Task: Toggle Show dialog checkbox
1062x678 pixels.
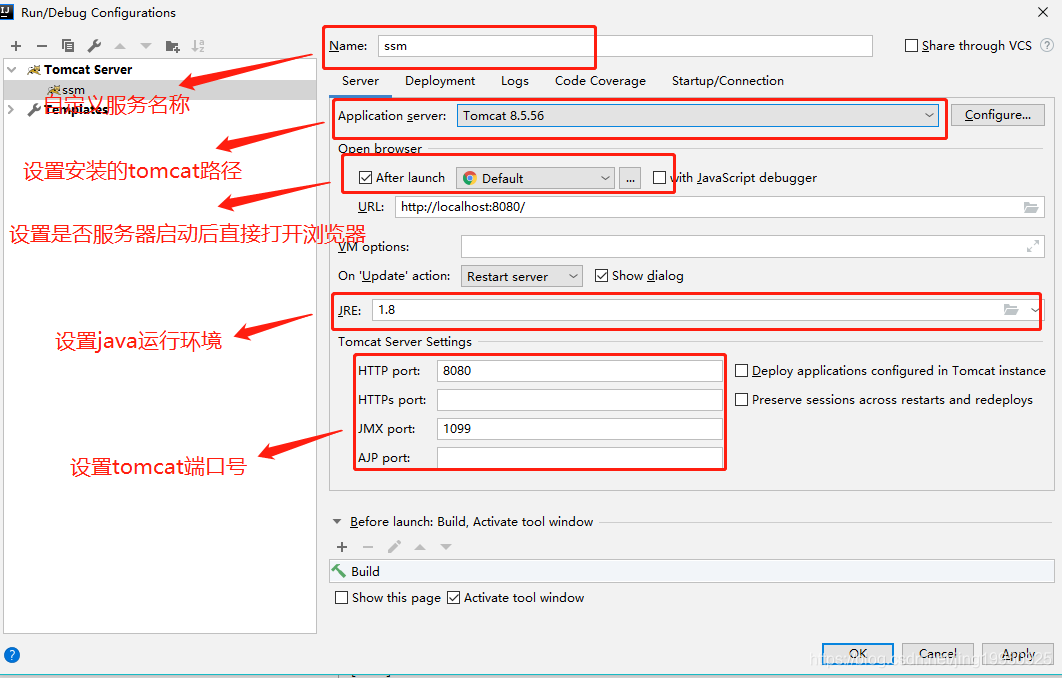Action: pos(601,276)
